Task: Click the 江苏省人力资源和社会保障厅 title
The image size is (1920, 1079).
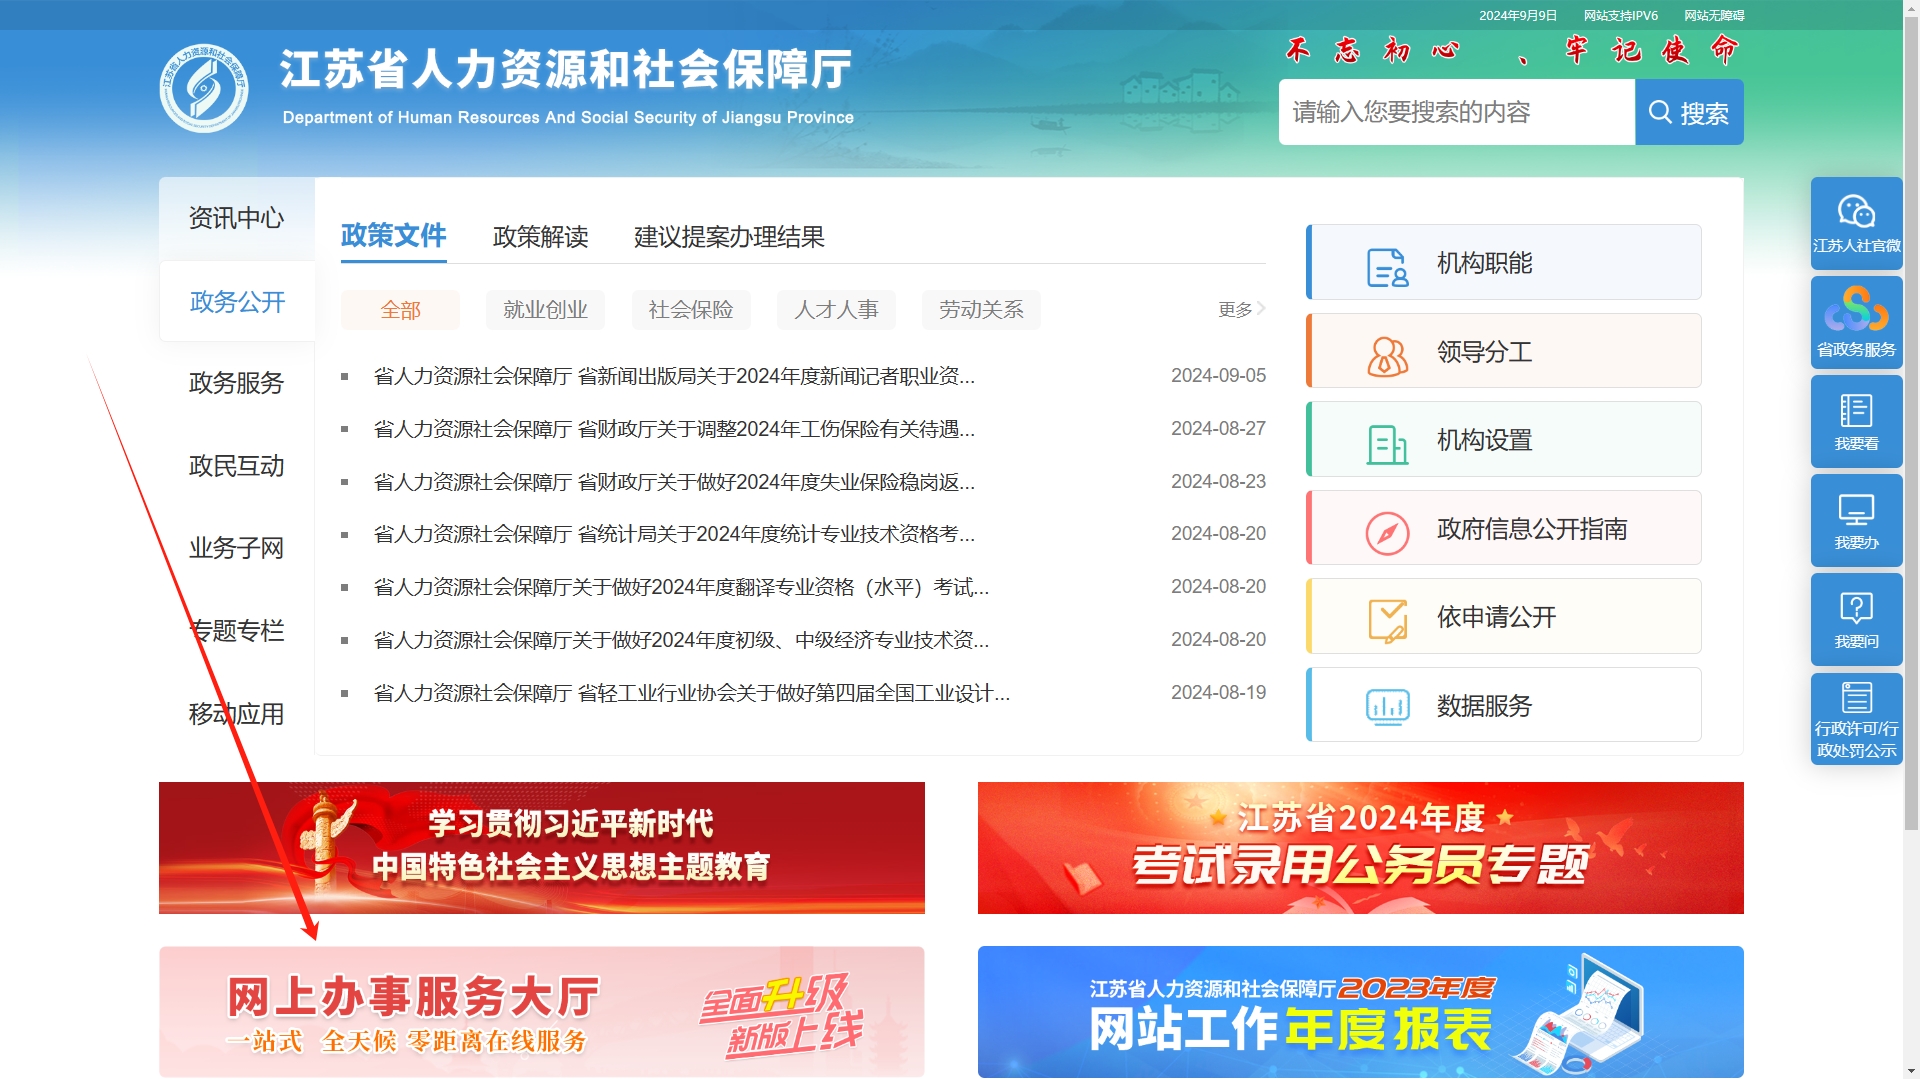Action: (565, 70)
